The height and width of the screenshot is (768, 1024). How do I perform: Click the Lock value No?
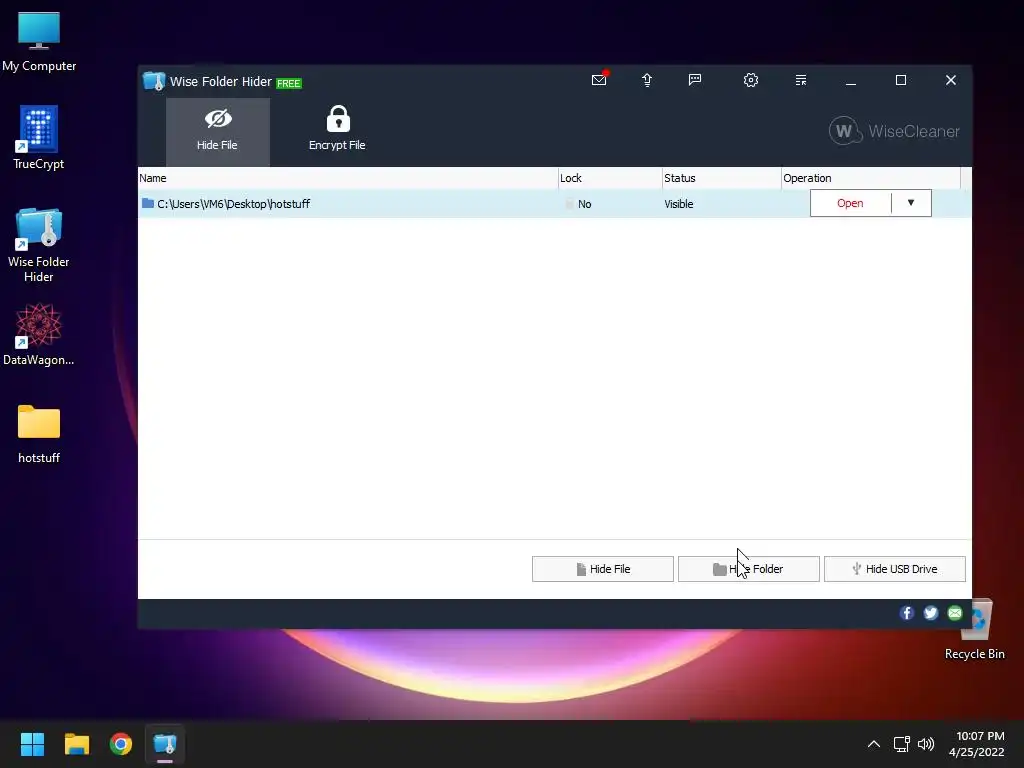584,204
